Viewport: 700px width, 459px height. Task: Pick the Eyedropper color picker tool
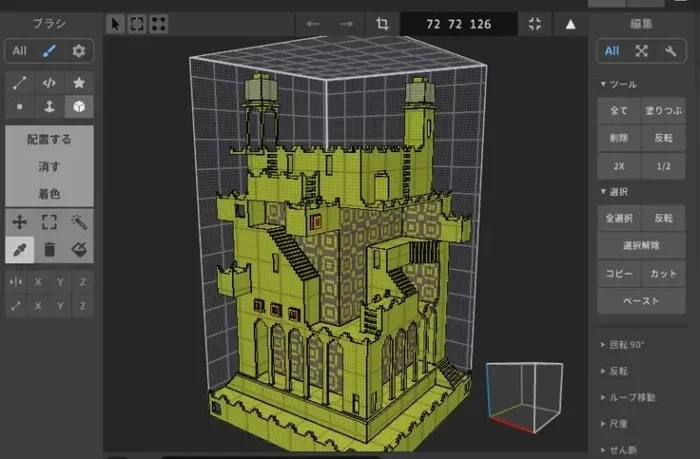click(20, 250)
